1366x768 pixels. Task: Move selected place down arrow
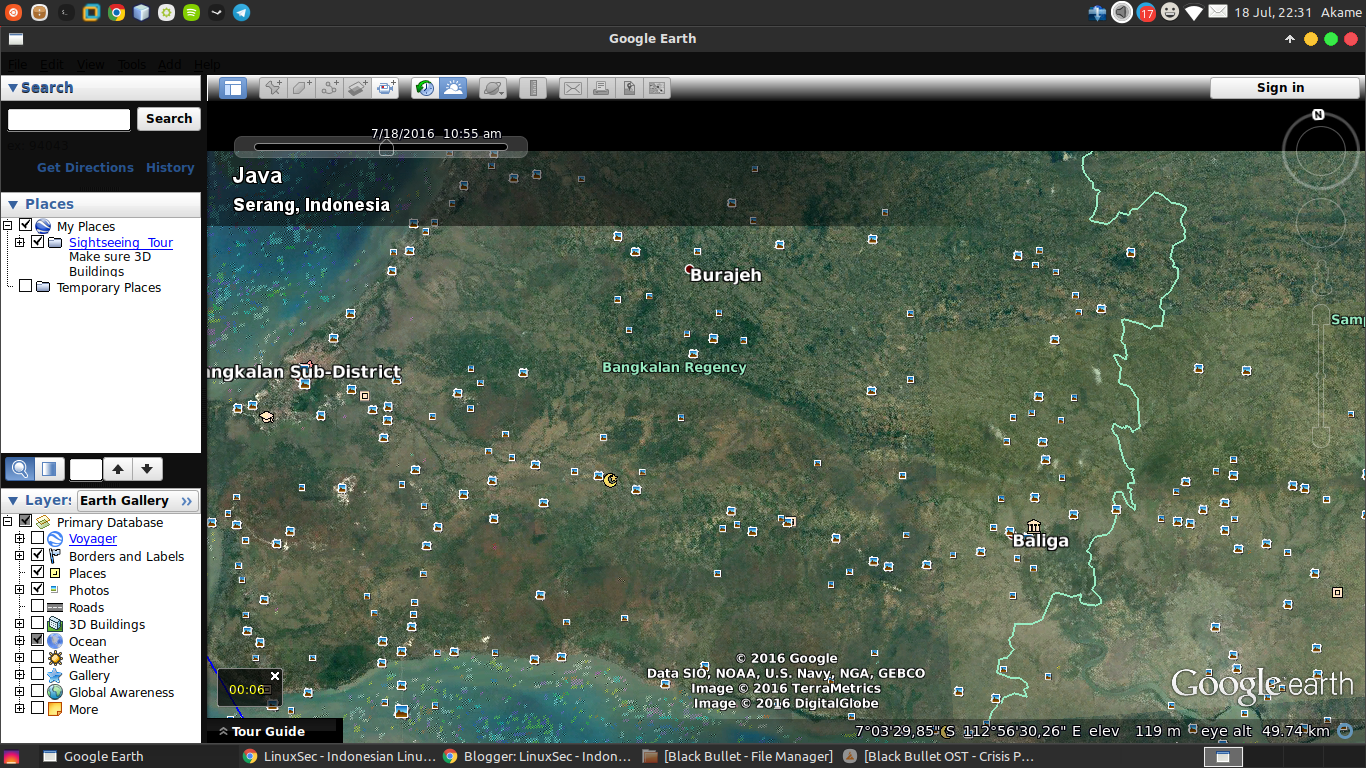[x=147, y=469]
